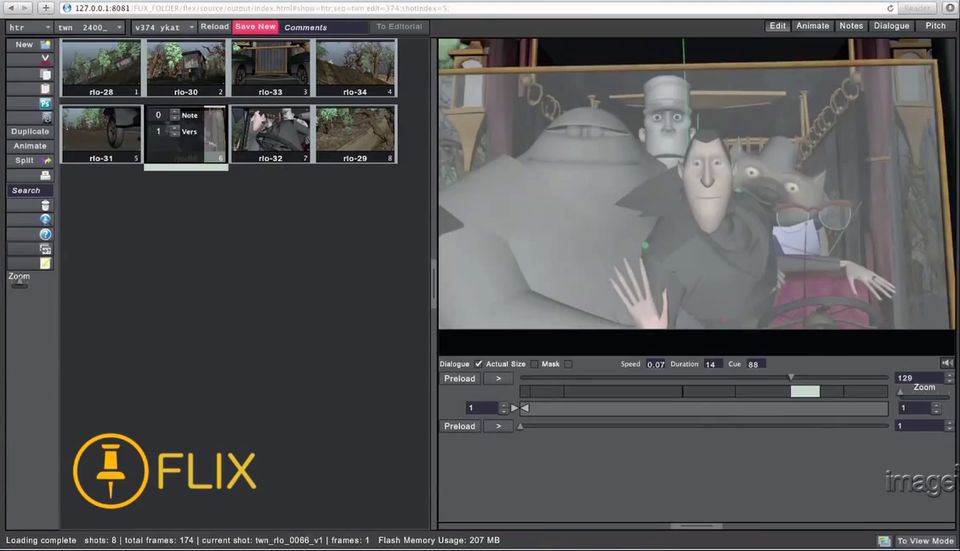
Task: Expand the 'twn 2400_' sequence dropdown
Action: click(91, 27)
